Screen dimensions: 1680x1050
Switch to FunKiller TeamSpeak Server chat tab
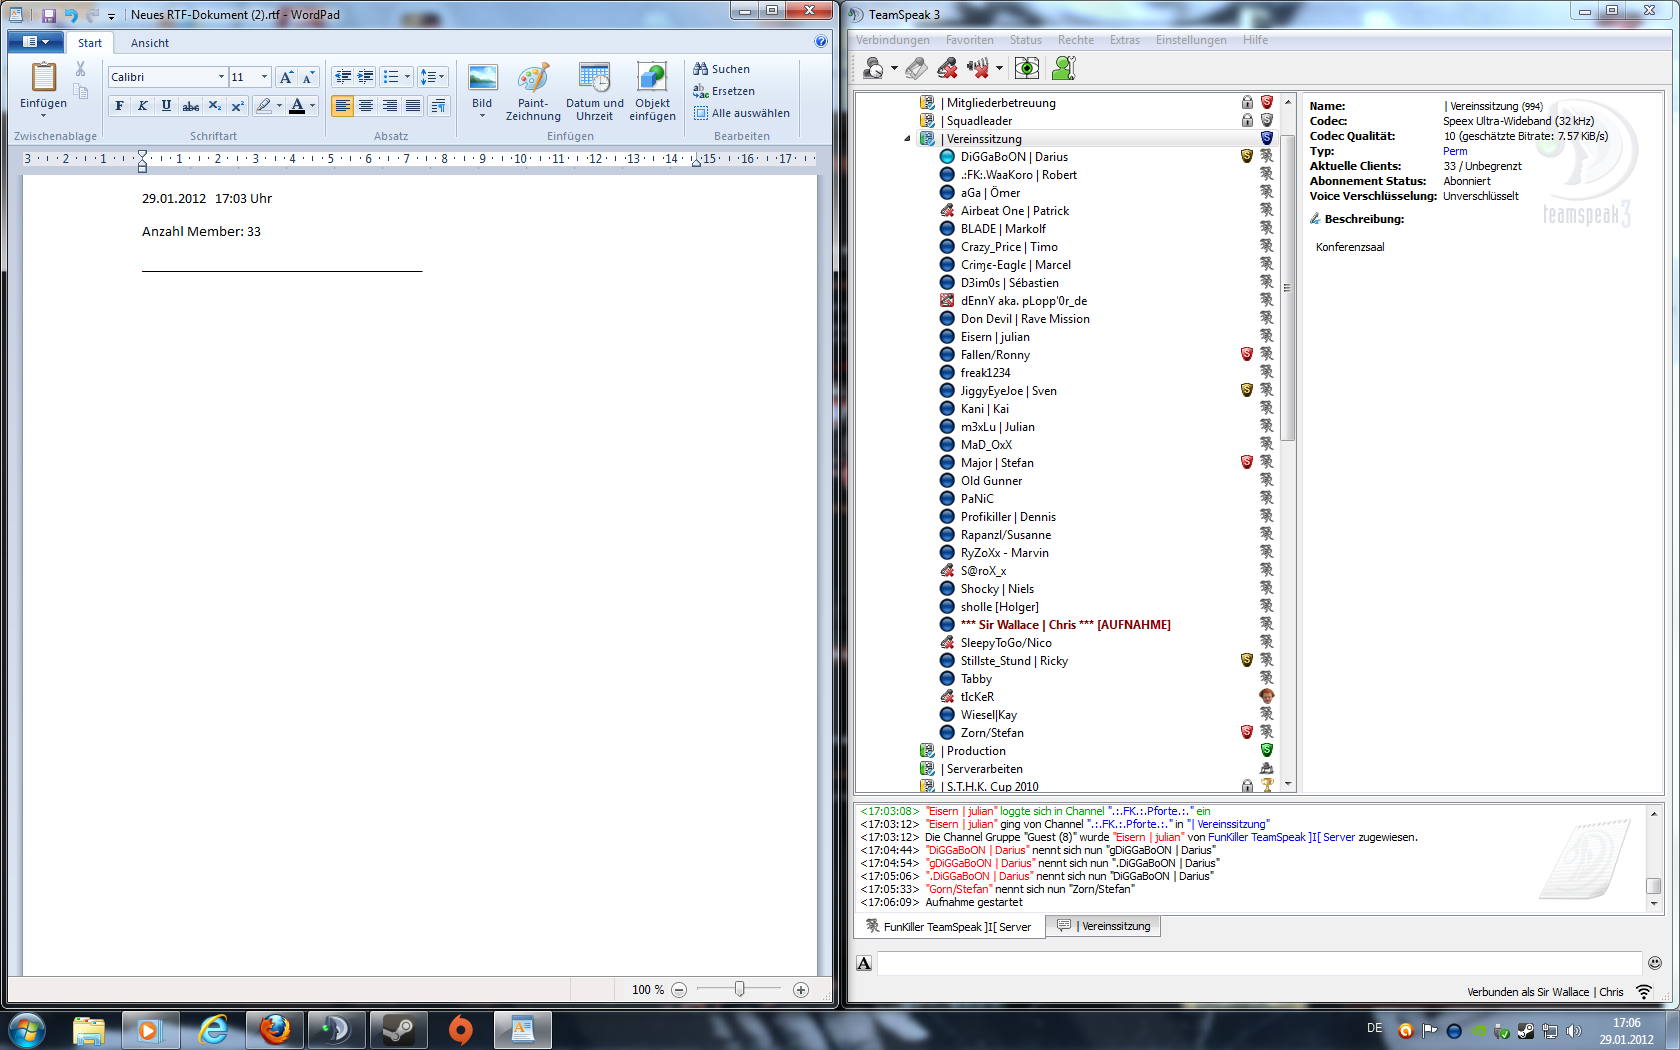[948, 927]
